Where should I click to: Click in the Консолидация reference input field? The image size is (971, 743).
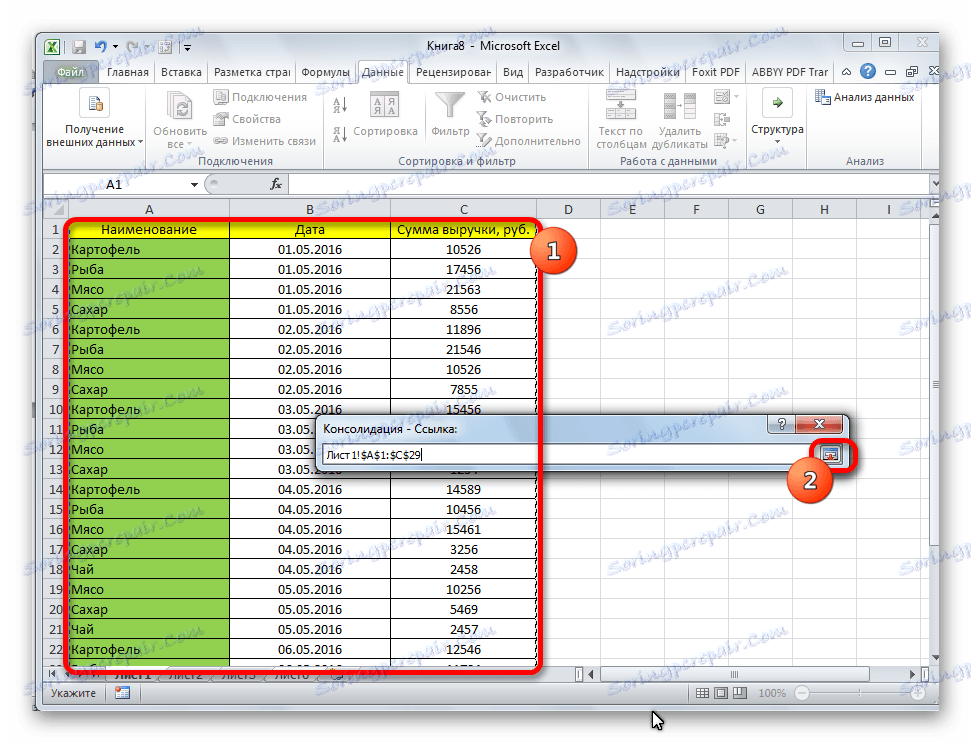(x=565, y=455)
